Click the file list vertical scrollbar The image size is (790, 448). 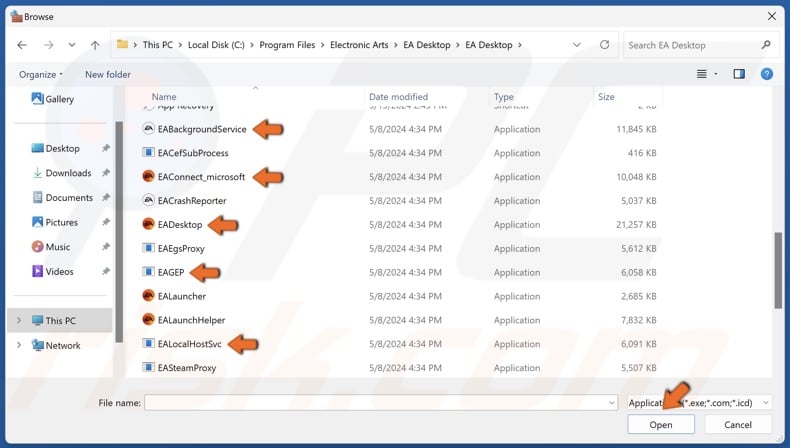(x=778, y=270)
